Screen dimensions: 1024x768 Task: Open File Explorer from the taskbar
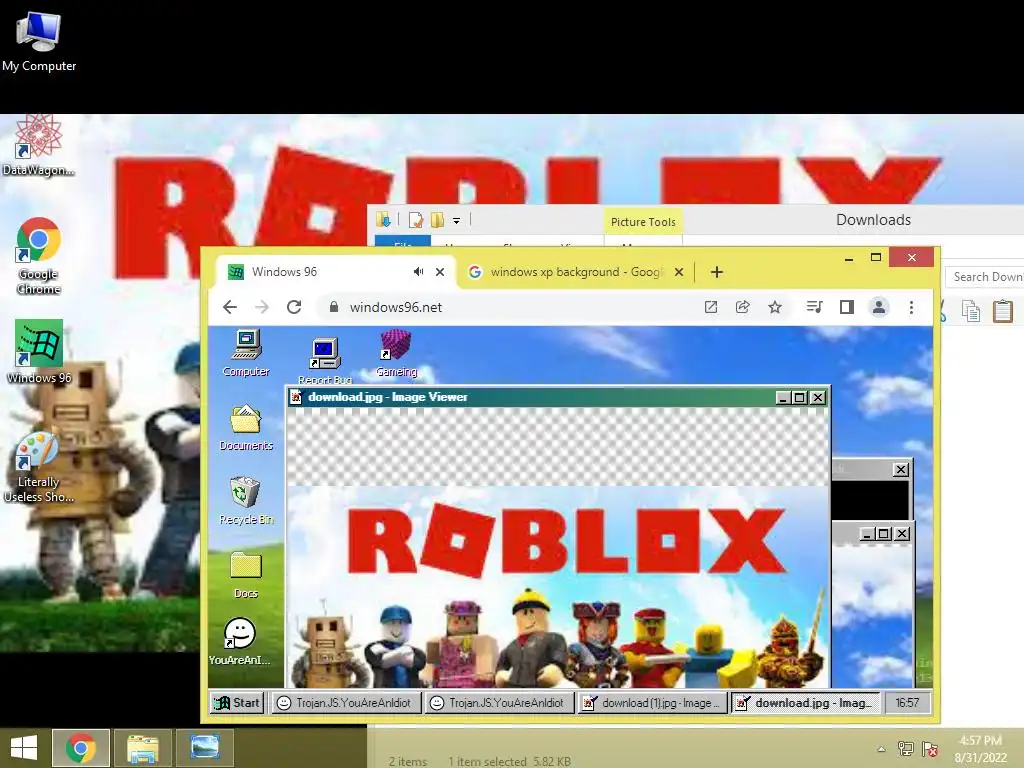pos(142,748)
